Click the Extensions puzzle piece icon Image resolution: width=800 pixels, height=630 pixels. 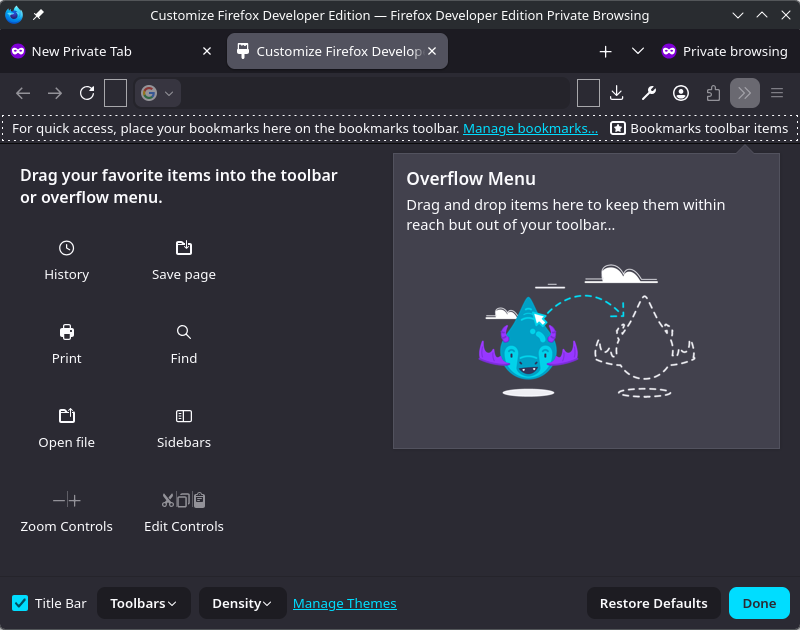pyautogui.click(x=713, y=93)
